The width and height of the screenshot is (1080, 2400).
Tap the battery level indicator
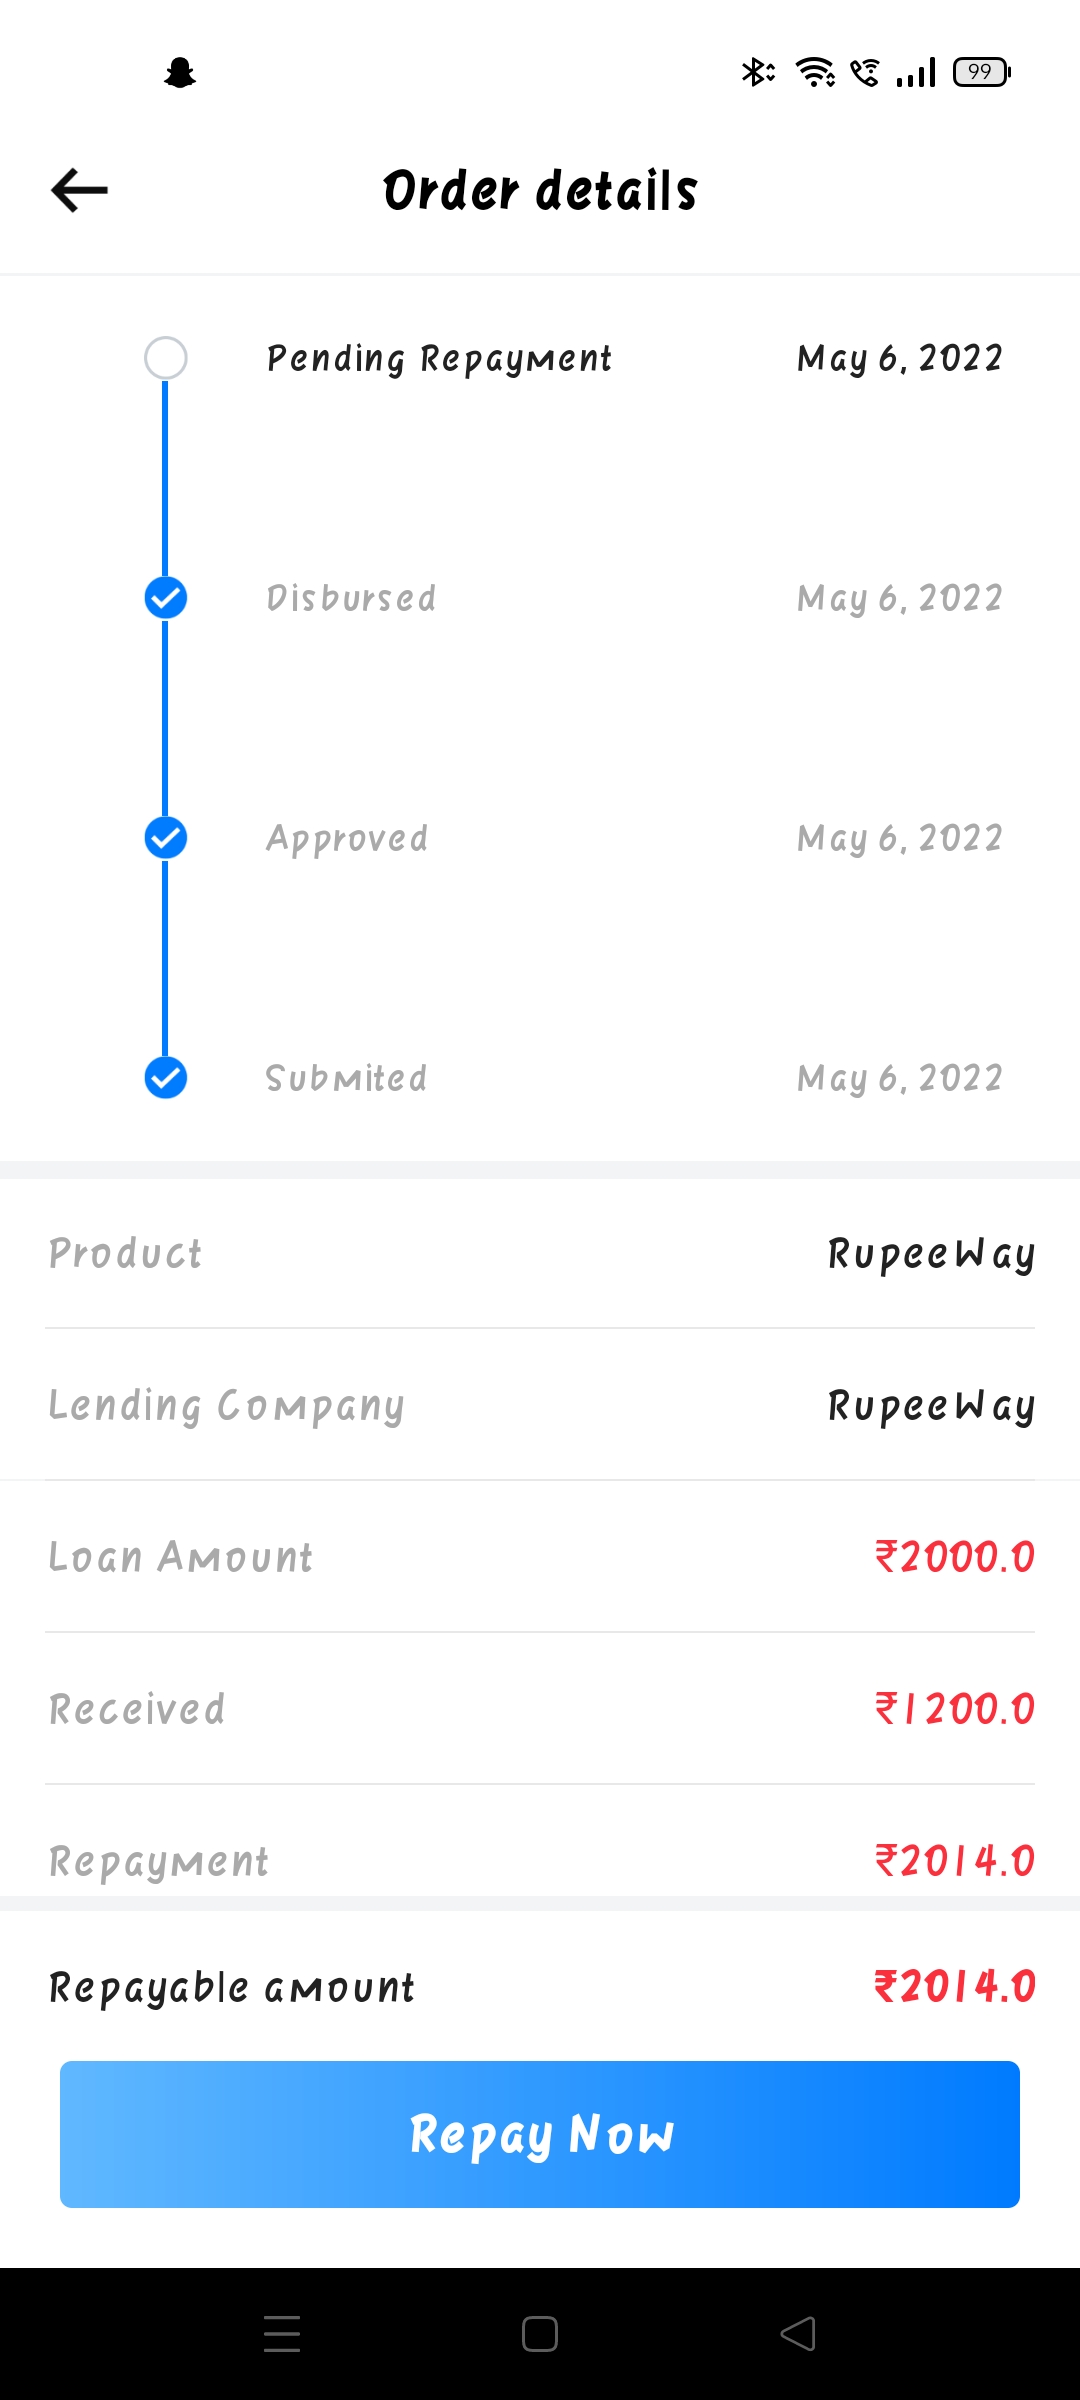pyautogui.click(x=982, y=72)
